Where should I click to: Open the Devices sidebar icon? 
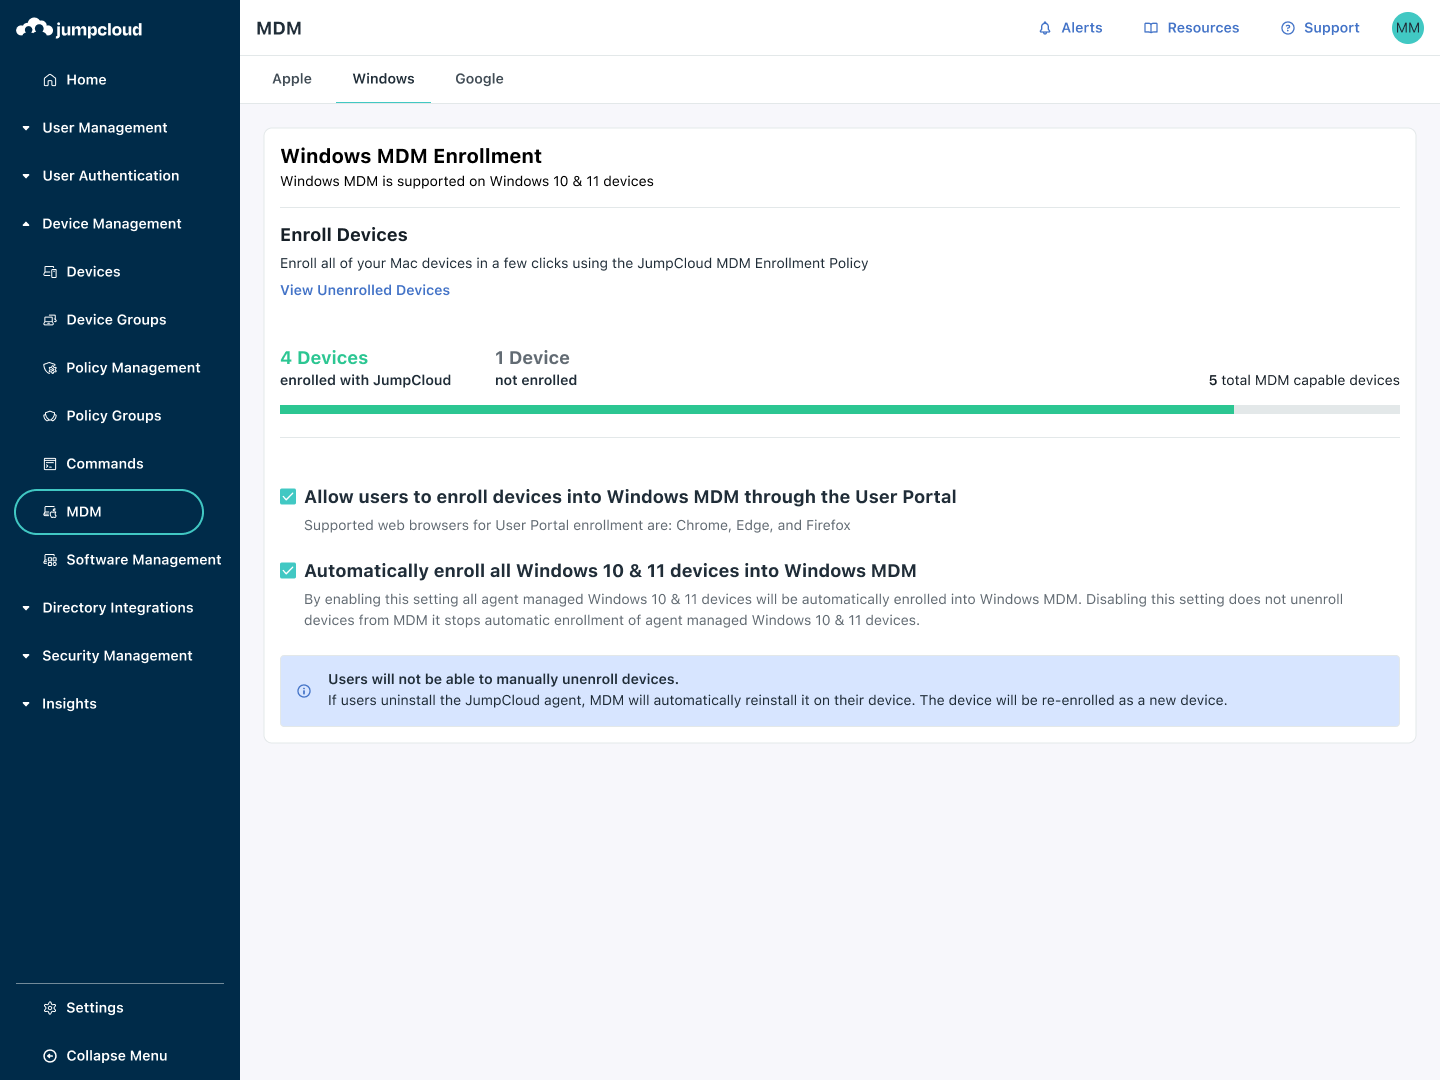(x=50, y=271)
